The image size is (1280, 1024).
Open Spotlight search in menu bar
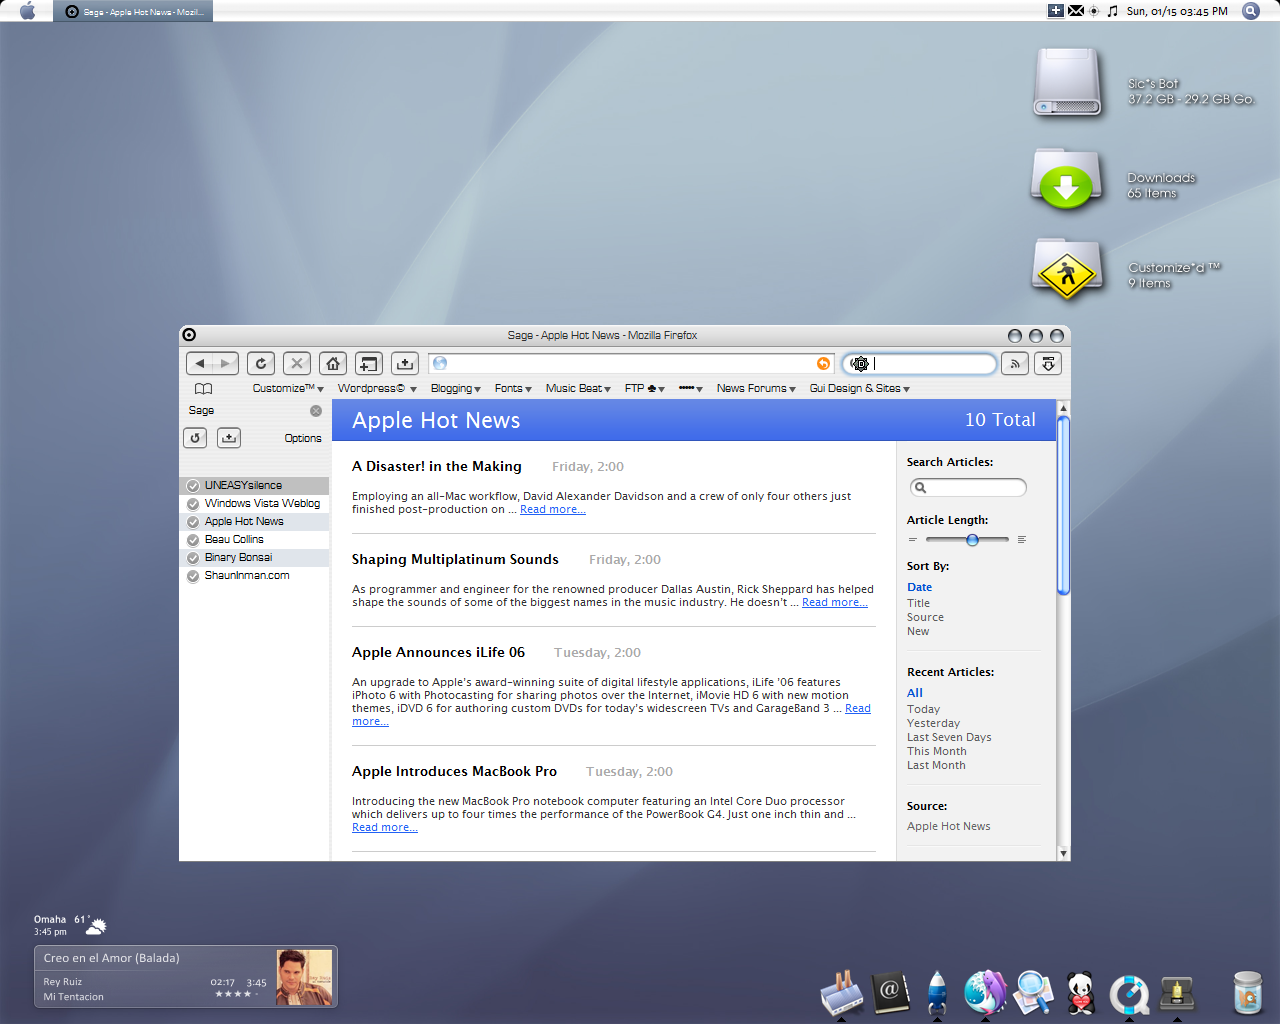click(1251, 11)
